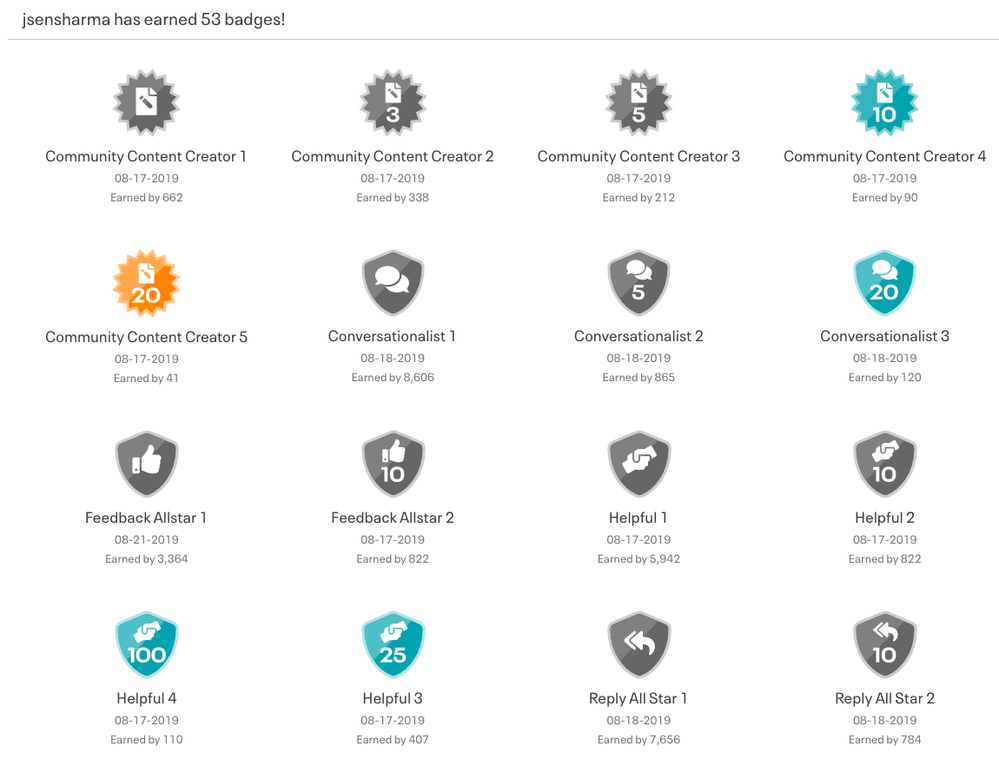Click the Reply All Star 1 arrows badge
The width and height of the screenshot is (999, 778).
pos(638,644)
